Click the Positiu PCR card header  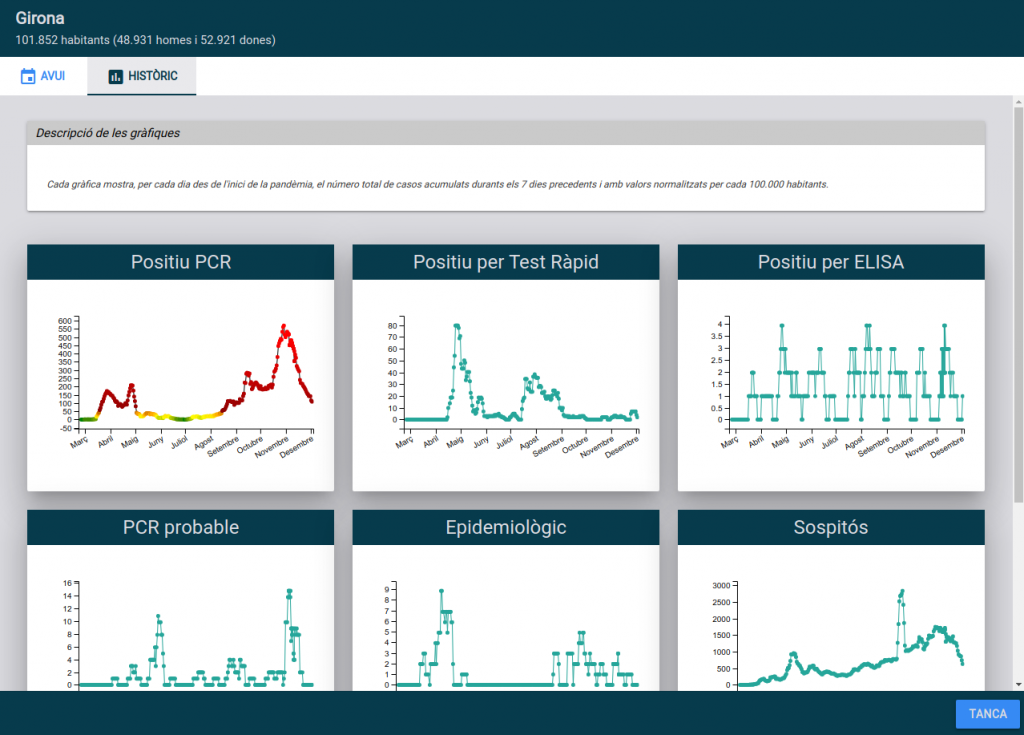[x=180, y=262]
